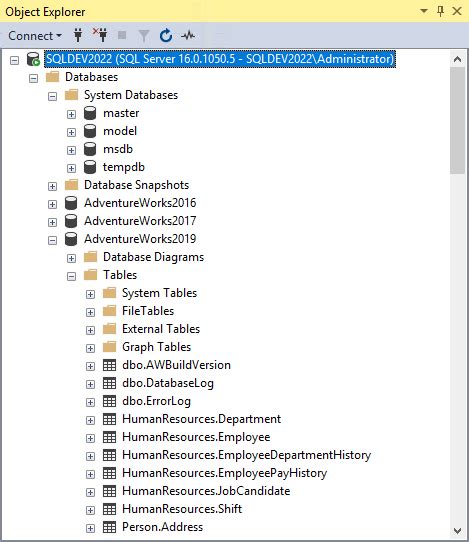The height and width of the screenshot is (542, 469).
Task: Select the dbo.DatabaseLog table
Action: 168,383
